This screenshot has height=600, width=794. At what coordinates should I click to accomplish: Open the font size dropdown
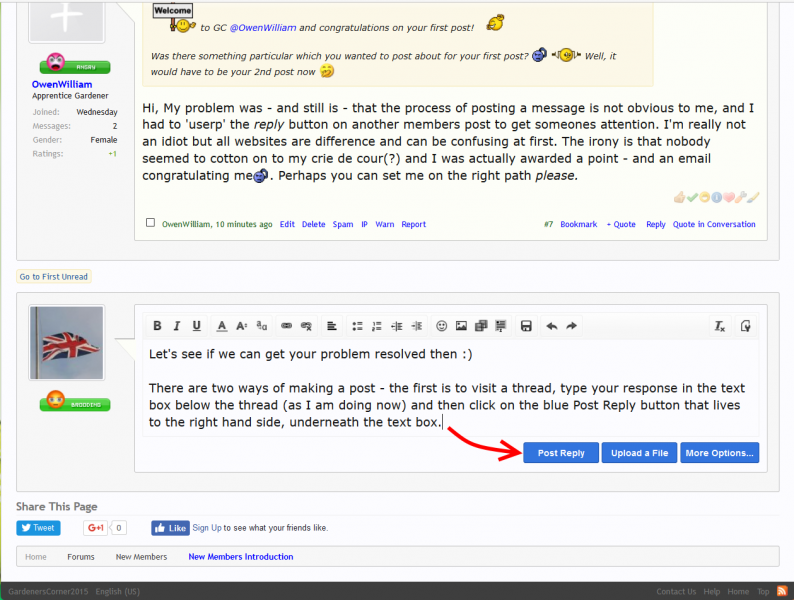pos(241,326)
